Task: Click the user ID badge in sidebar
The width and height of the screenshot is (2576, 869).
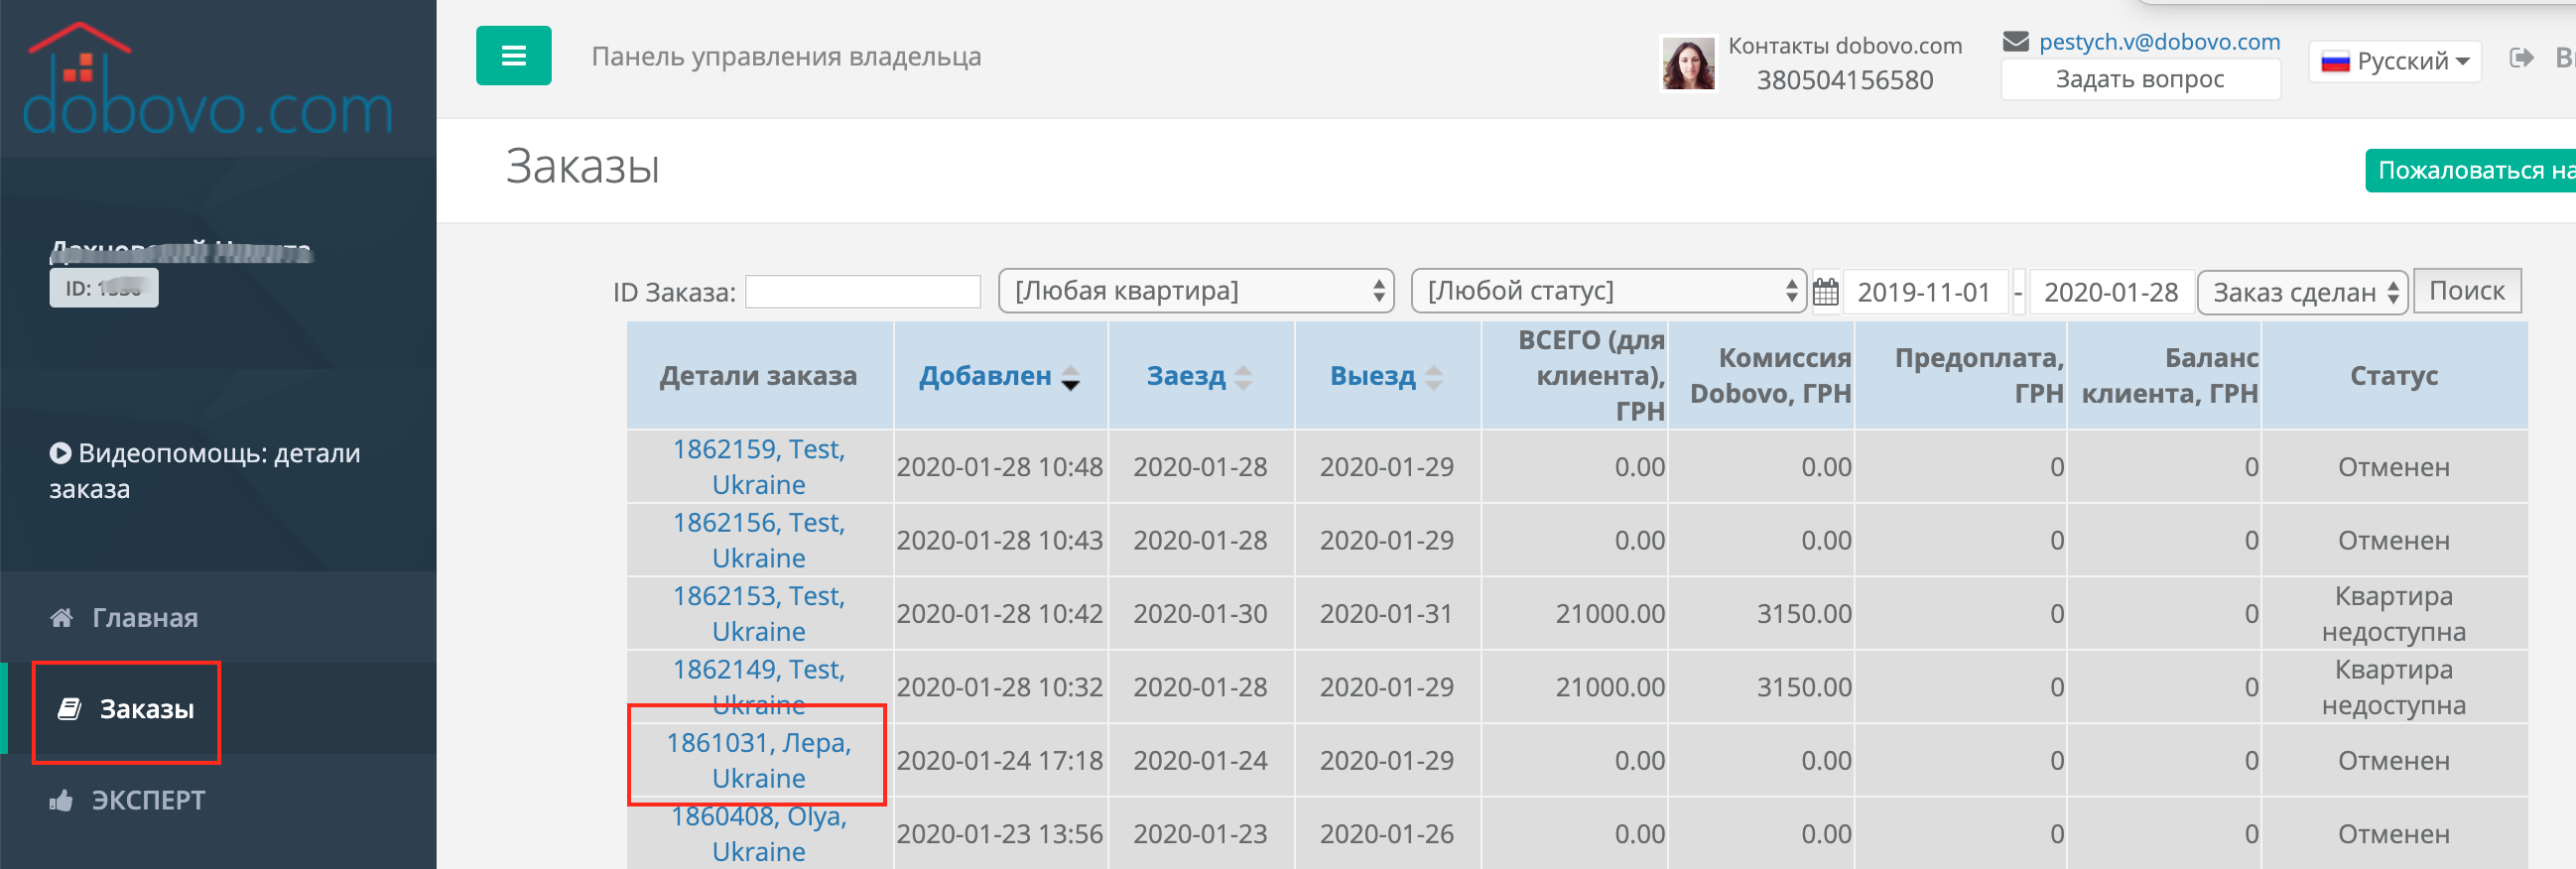Action: pos(104,288)
